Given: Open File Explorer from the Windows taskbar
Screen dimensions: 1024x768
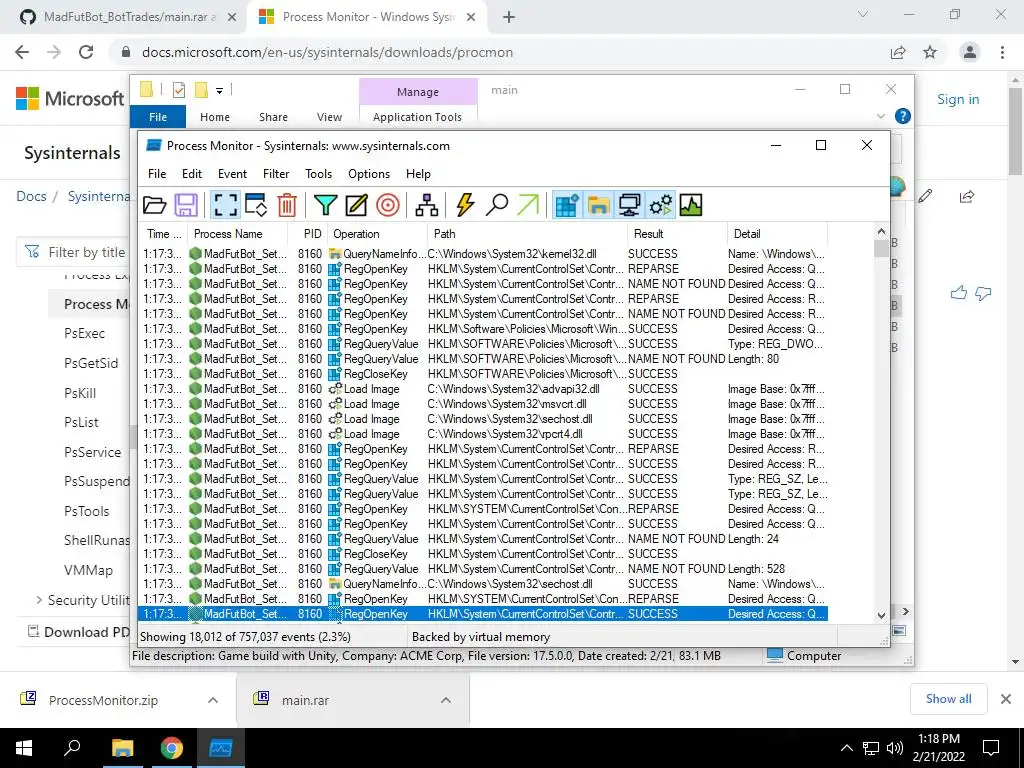Looking at the screenshot, I should pyautogui.click(x=122, y=748).
